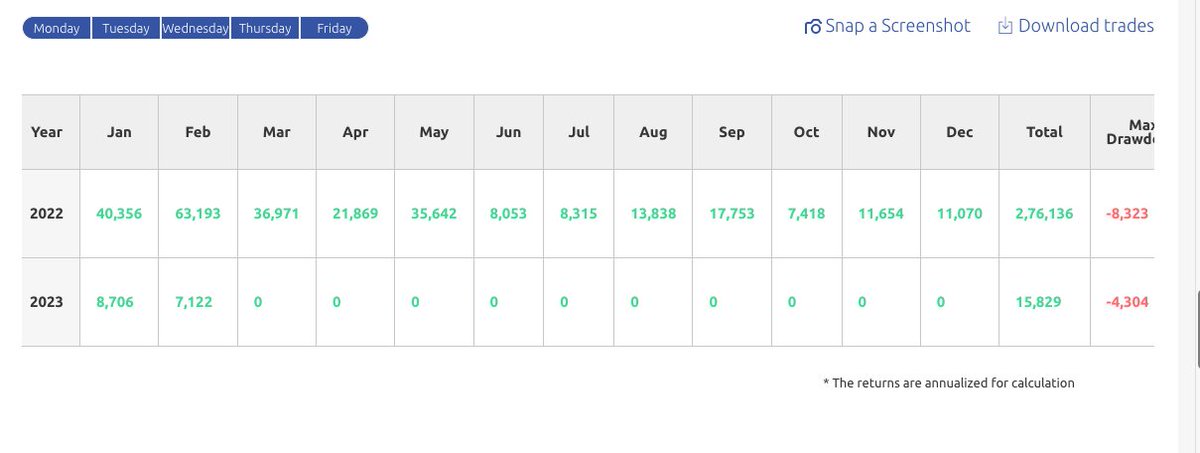Click the 15,829 total for 2023
Viewport: 1200px width, 453px height.
[1037, 302]
